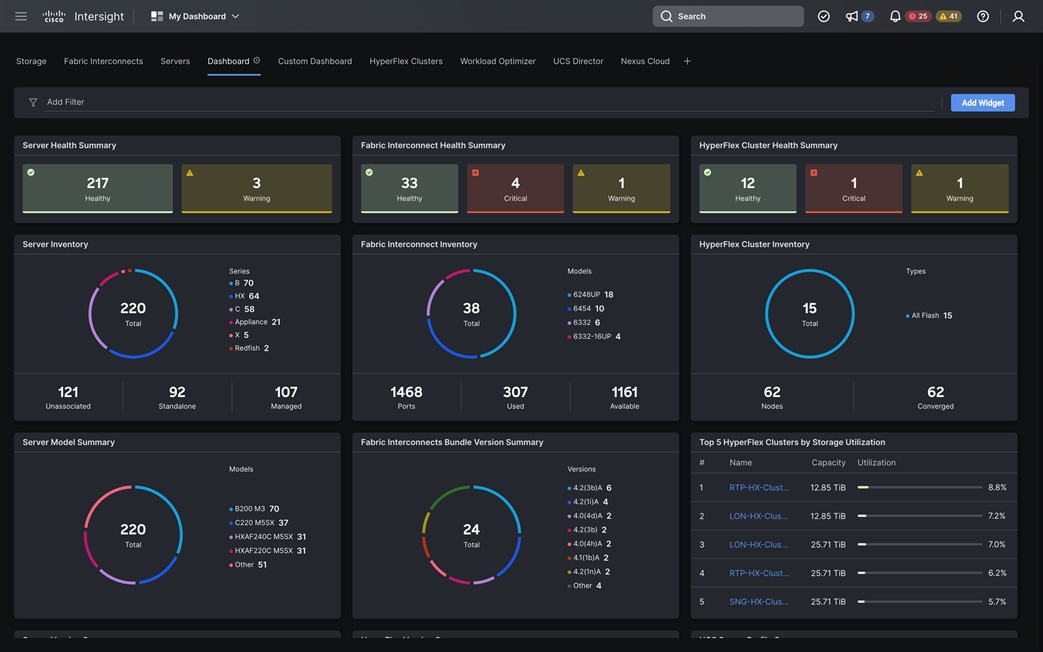Click the 6248UP 18 model legend entry

coord(590,295)
